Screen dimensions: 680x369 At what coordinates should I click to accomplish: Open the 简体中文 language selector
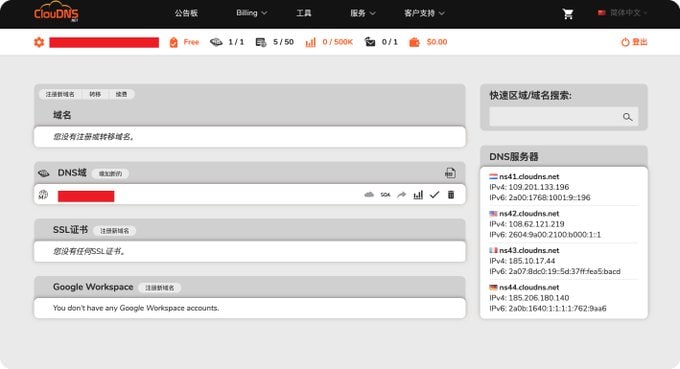[x=622, y=13]
